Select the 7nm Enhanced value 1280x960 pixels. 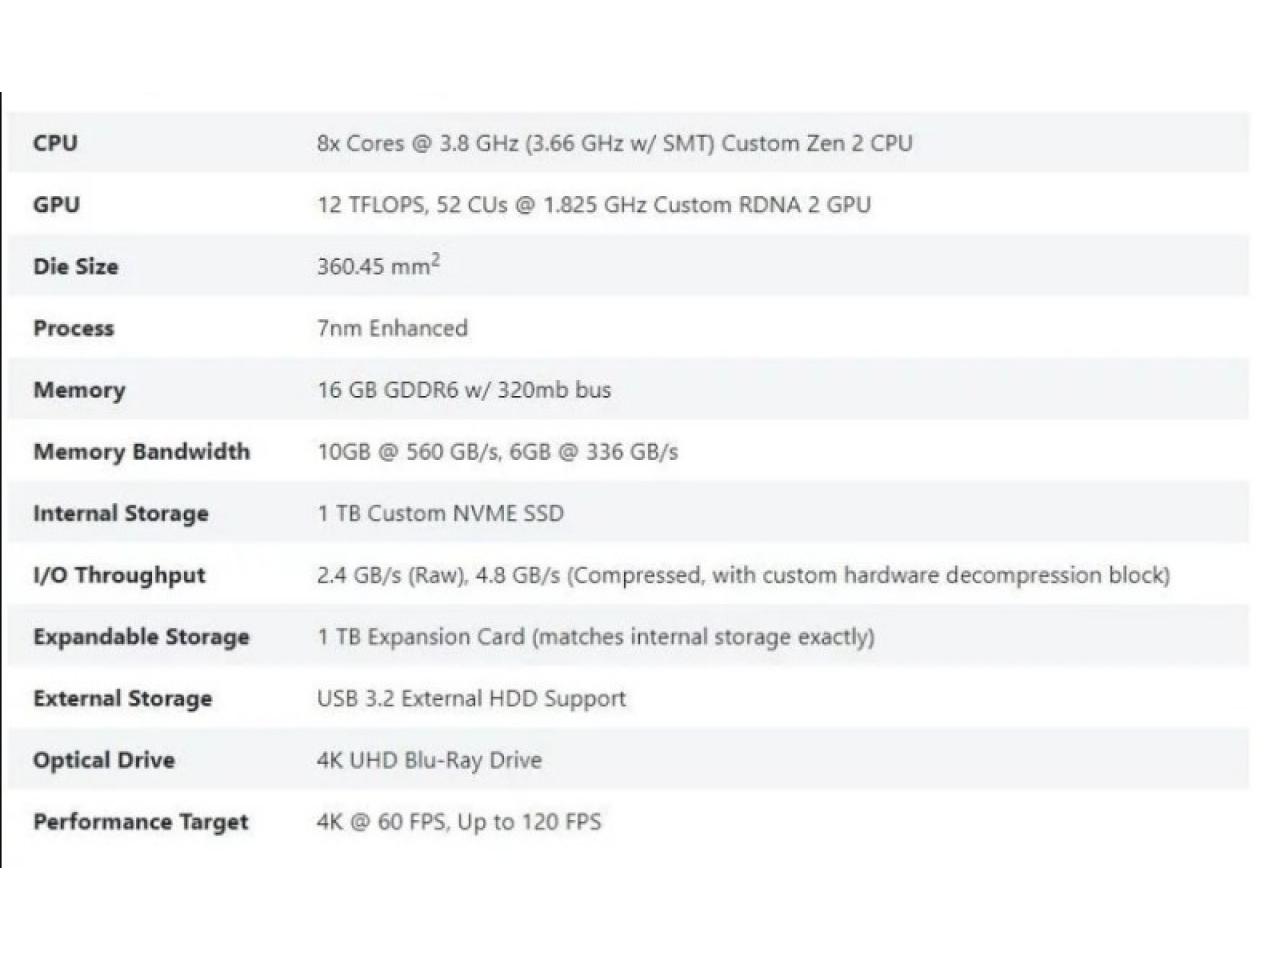click(x=392, y=328)
